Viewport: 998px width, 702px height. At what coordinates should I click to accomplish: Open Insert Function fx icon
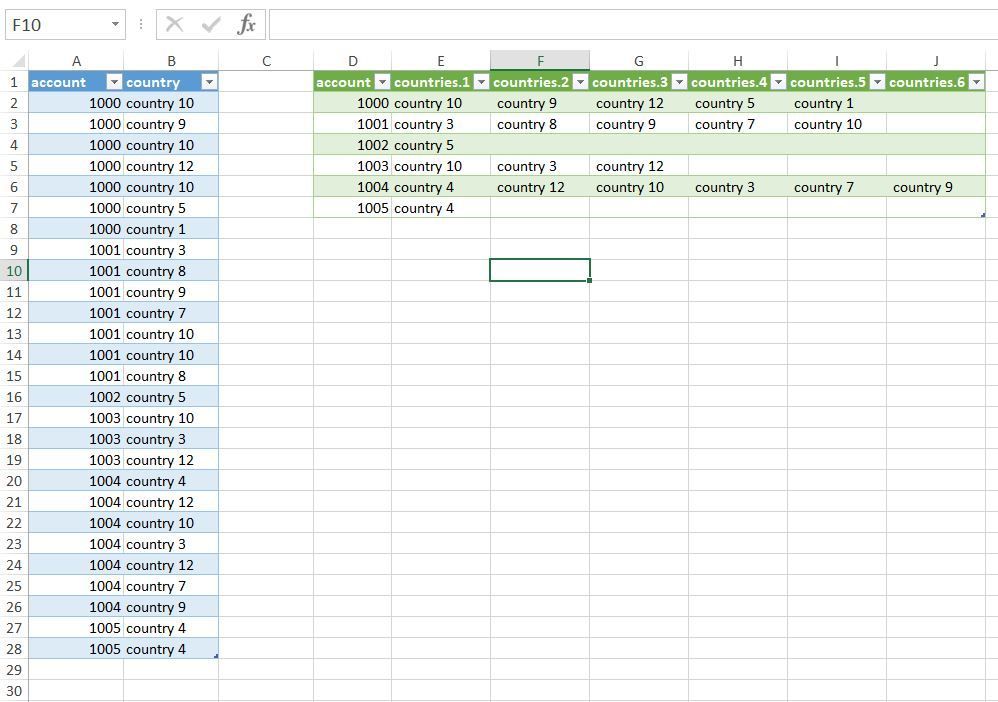(246, 25)
